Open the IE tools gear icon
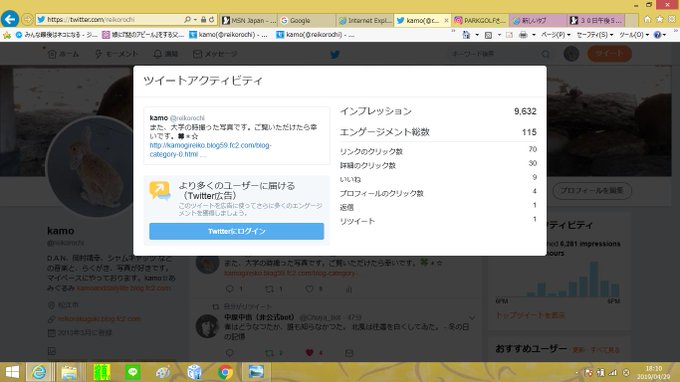Image resolution: width=680 pixels, height=382 pixels. click(672, 20)
